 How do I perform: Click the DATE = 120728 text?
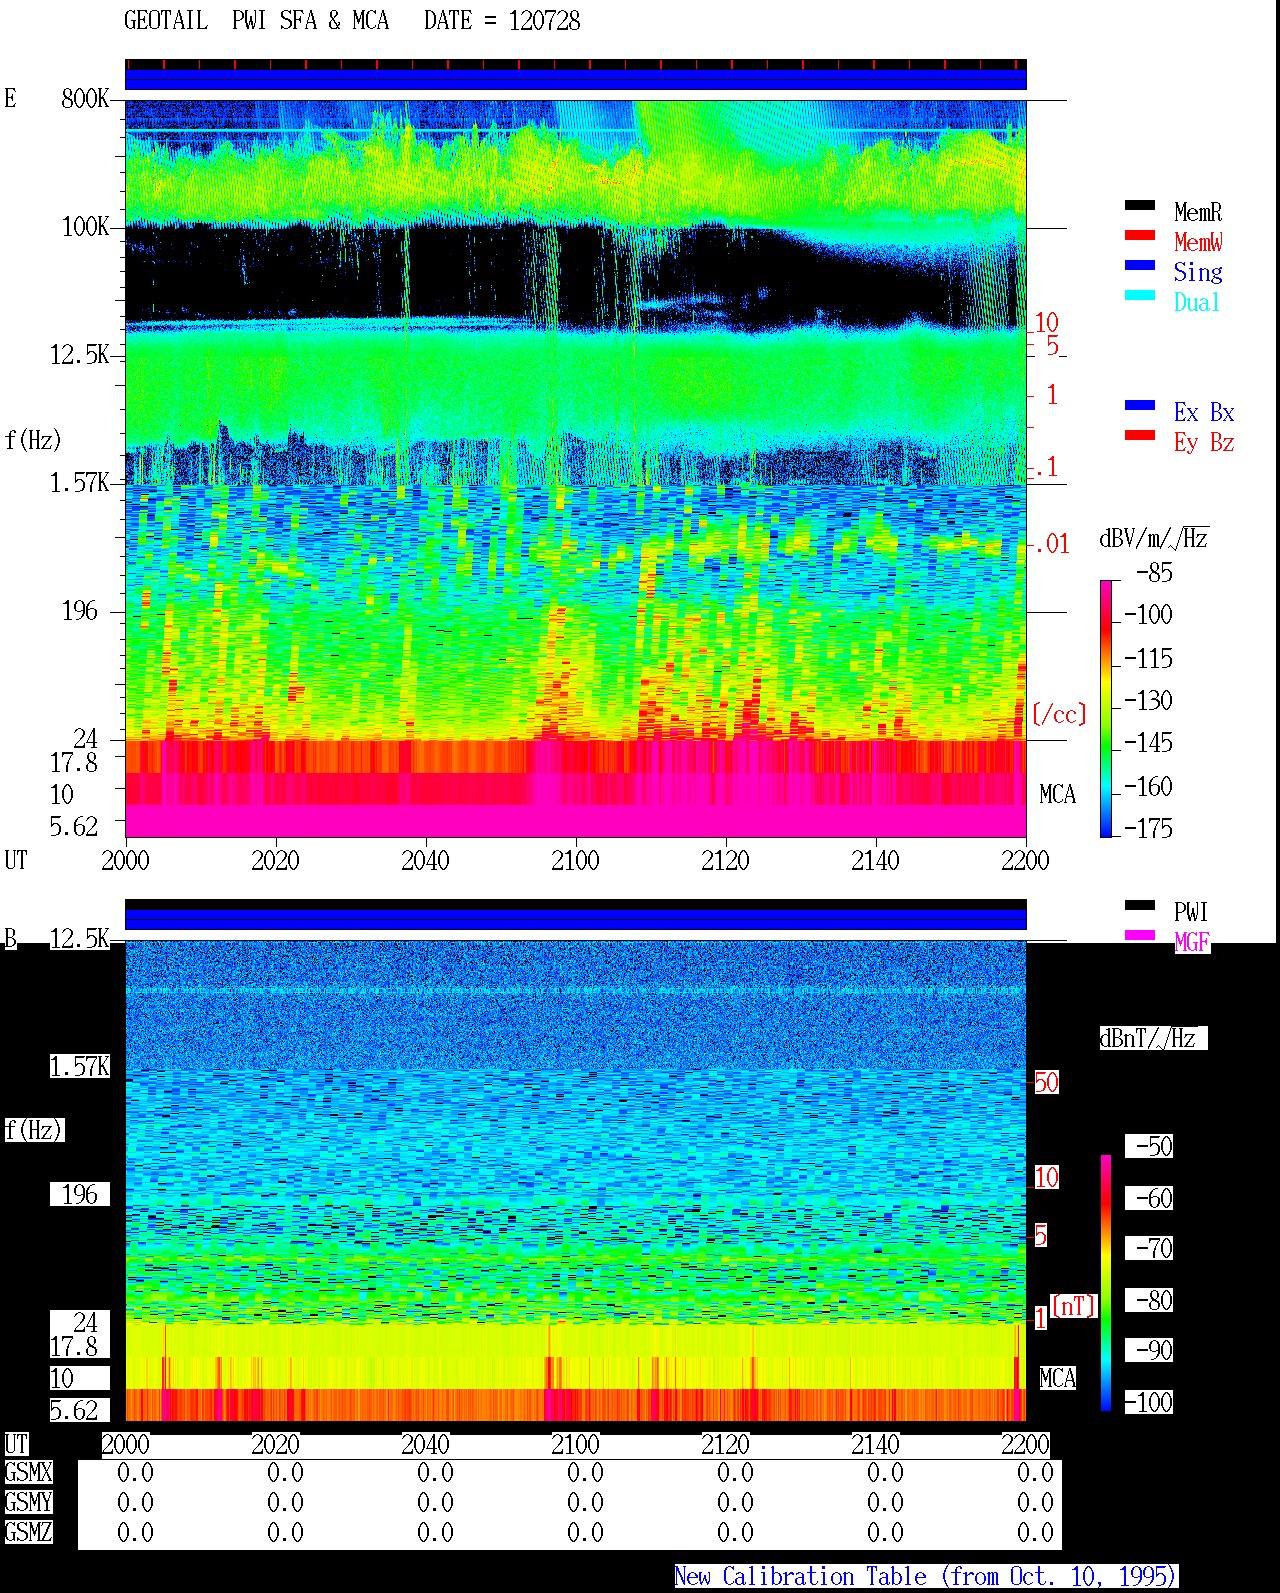502,20
